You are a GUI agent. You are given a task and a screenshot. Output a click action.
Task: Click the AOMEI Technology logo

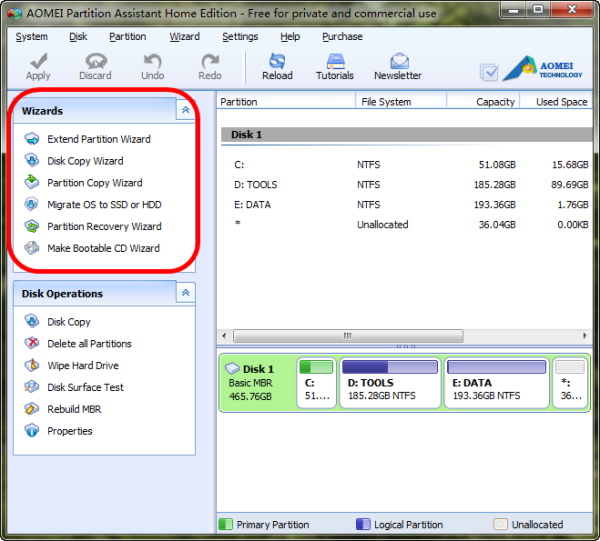pyautogui.click(x=543, y=68)
